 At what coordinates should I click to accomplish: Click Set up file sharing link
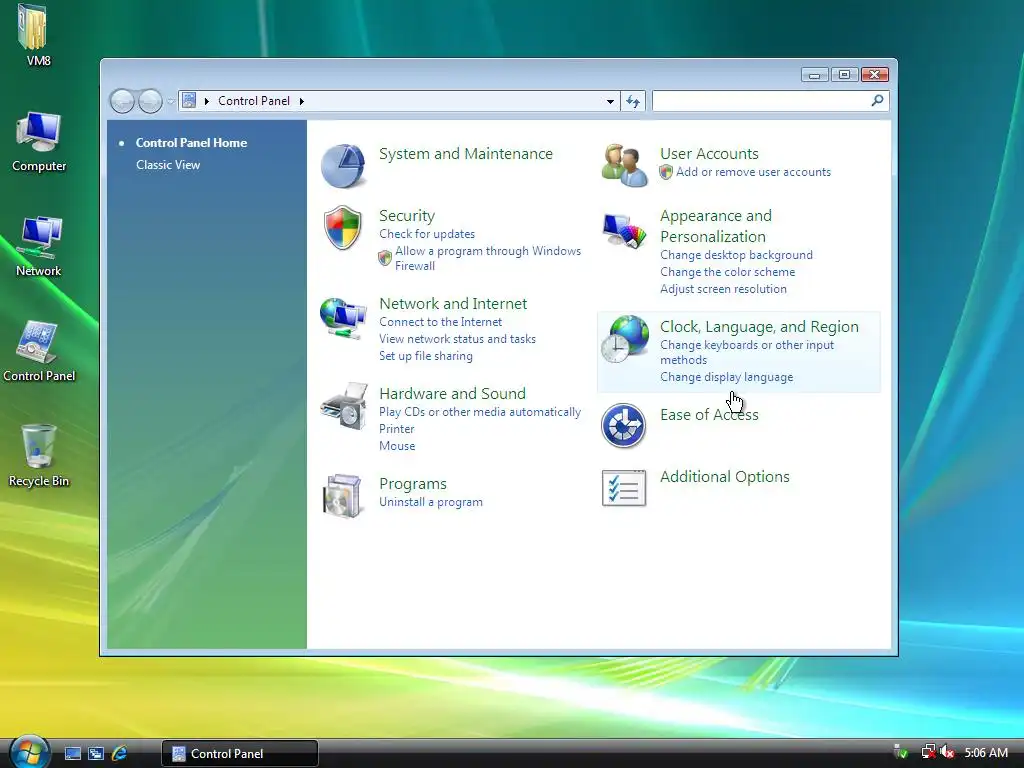(426, 356)
